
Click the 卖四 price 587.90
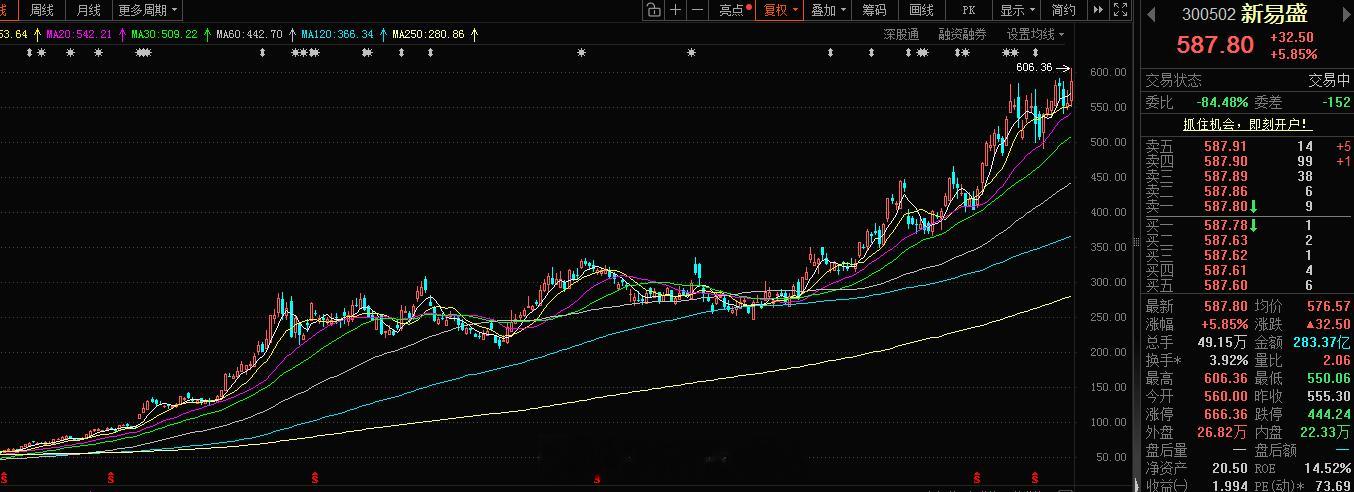click(x=1225, y=161)
